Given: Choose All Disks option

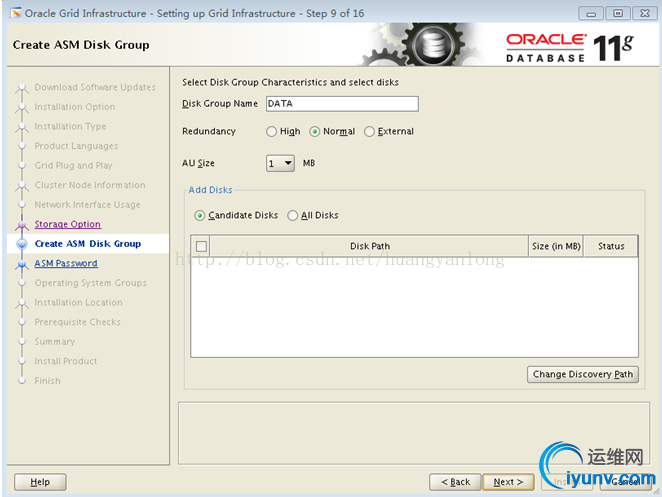Looking at the screenshot, I should (293, 216).
